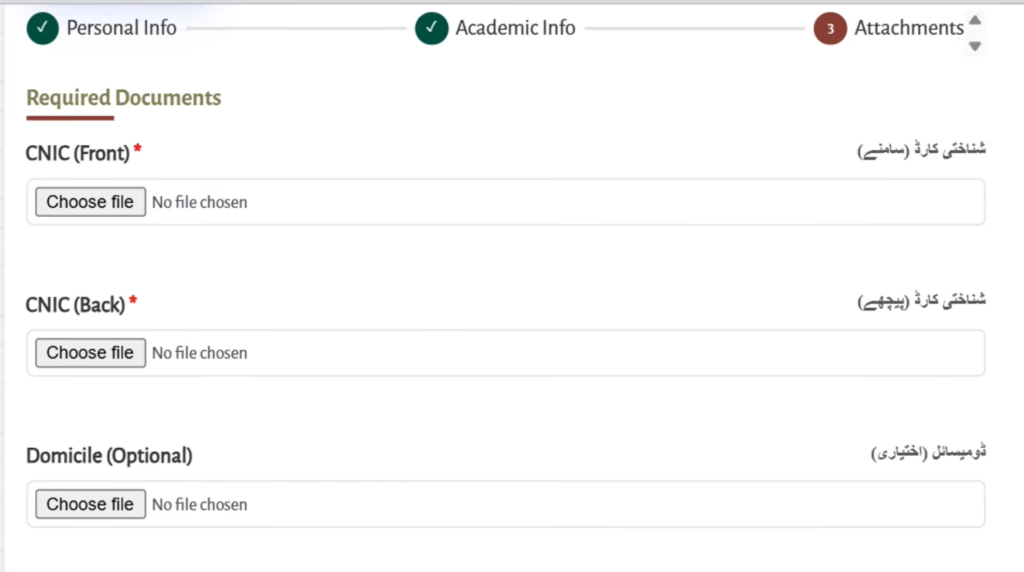This screenshot has width=1024, height=572.
Task: Go back to Personal Info step label
Action: pos(121,28)
